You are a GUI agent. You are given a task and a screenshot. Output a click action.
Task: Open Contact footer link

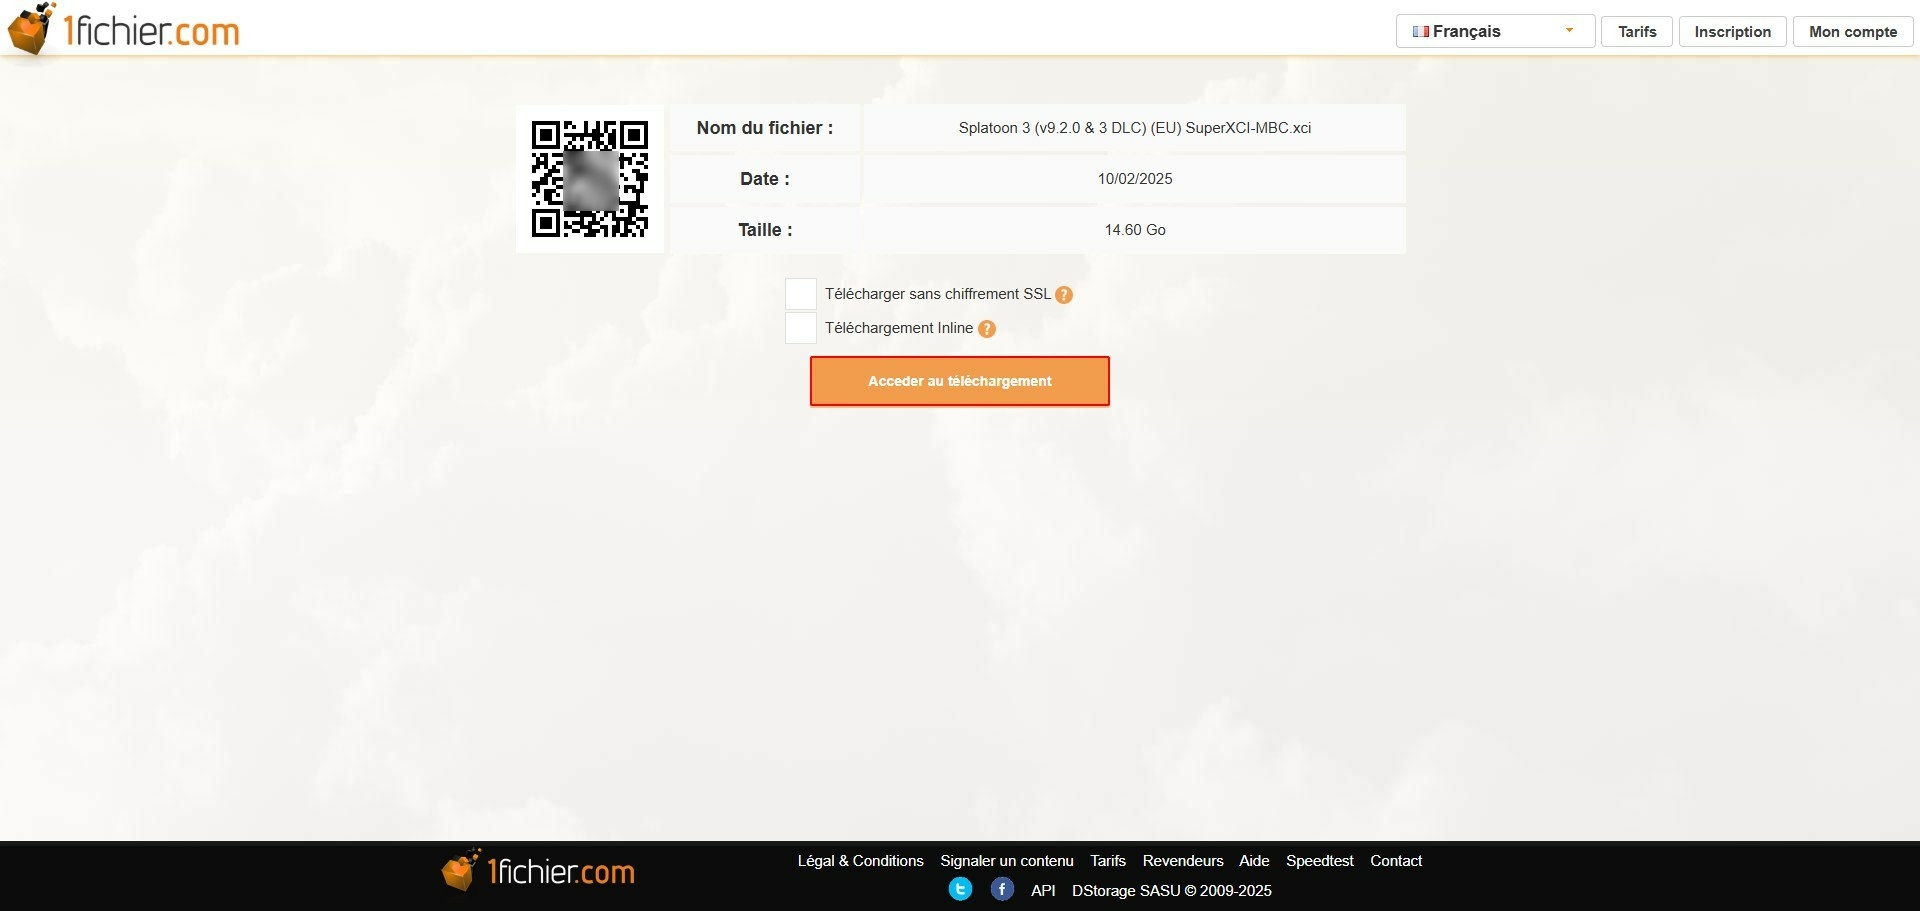[x=1396, y=861]
